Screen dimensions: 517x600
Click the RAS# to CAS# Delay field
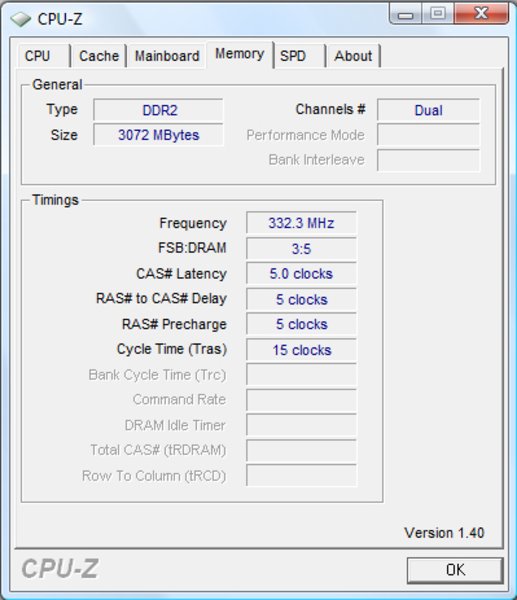[x=301, y=299]
